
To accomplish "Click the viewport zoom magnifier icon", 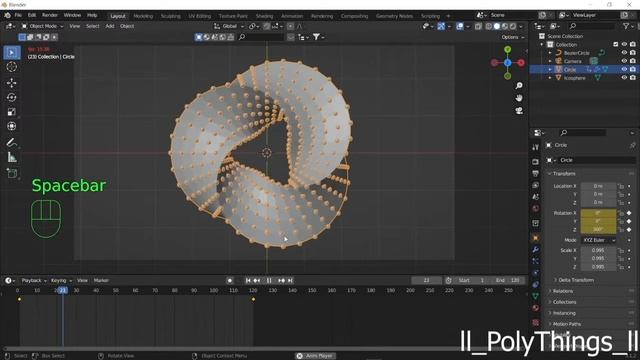I will point(519,86).
